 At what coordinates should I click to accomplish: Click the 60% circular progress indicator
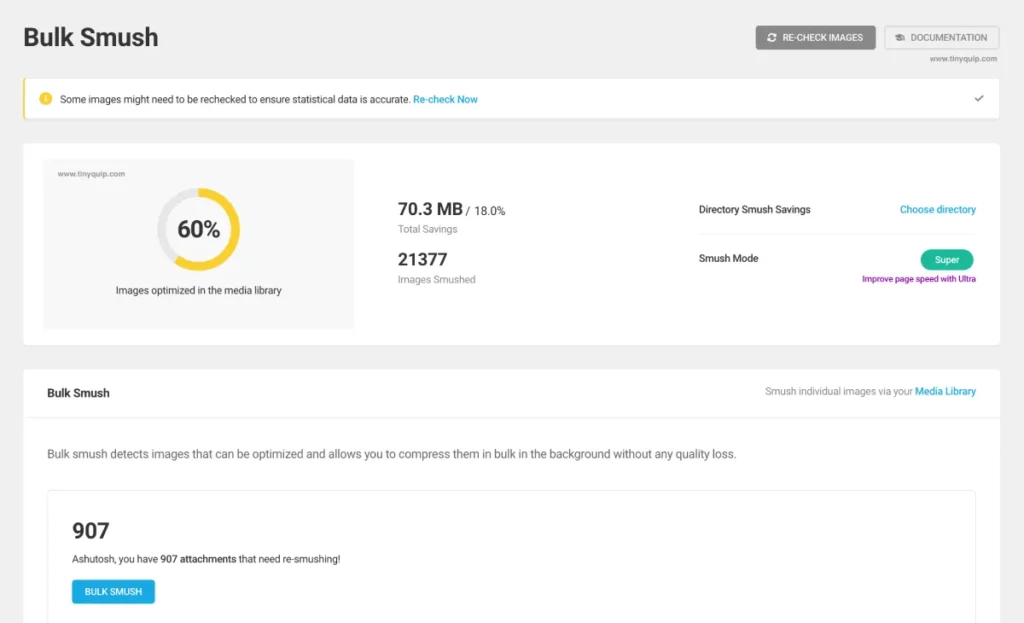coord(199,229)
